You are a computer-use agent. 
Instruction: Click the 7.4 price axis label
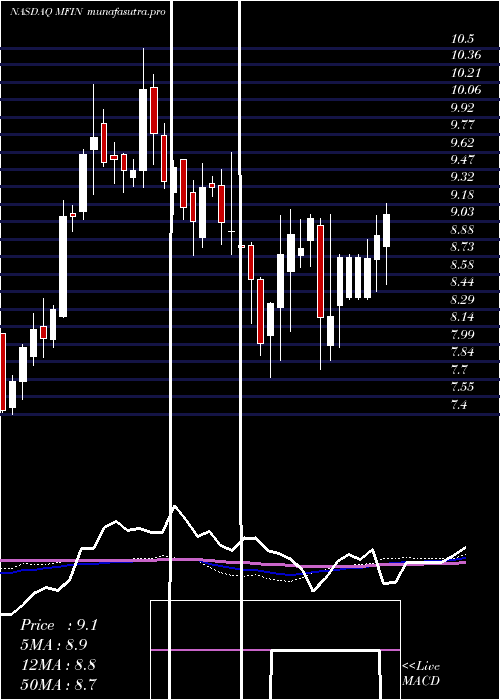coord(459,404)
